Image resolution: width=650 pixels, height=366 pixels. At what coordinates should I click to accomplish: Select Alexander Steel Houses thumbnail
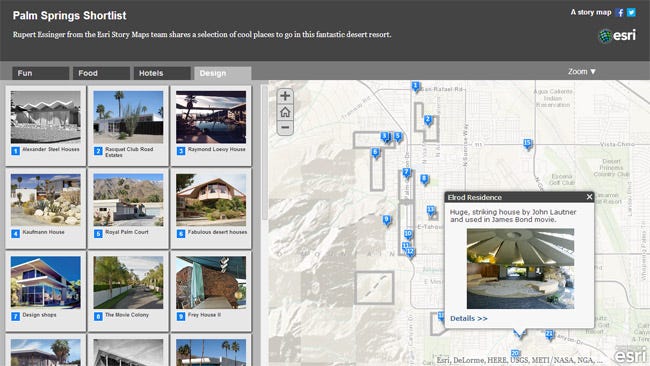tap(46, 117)
